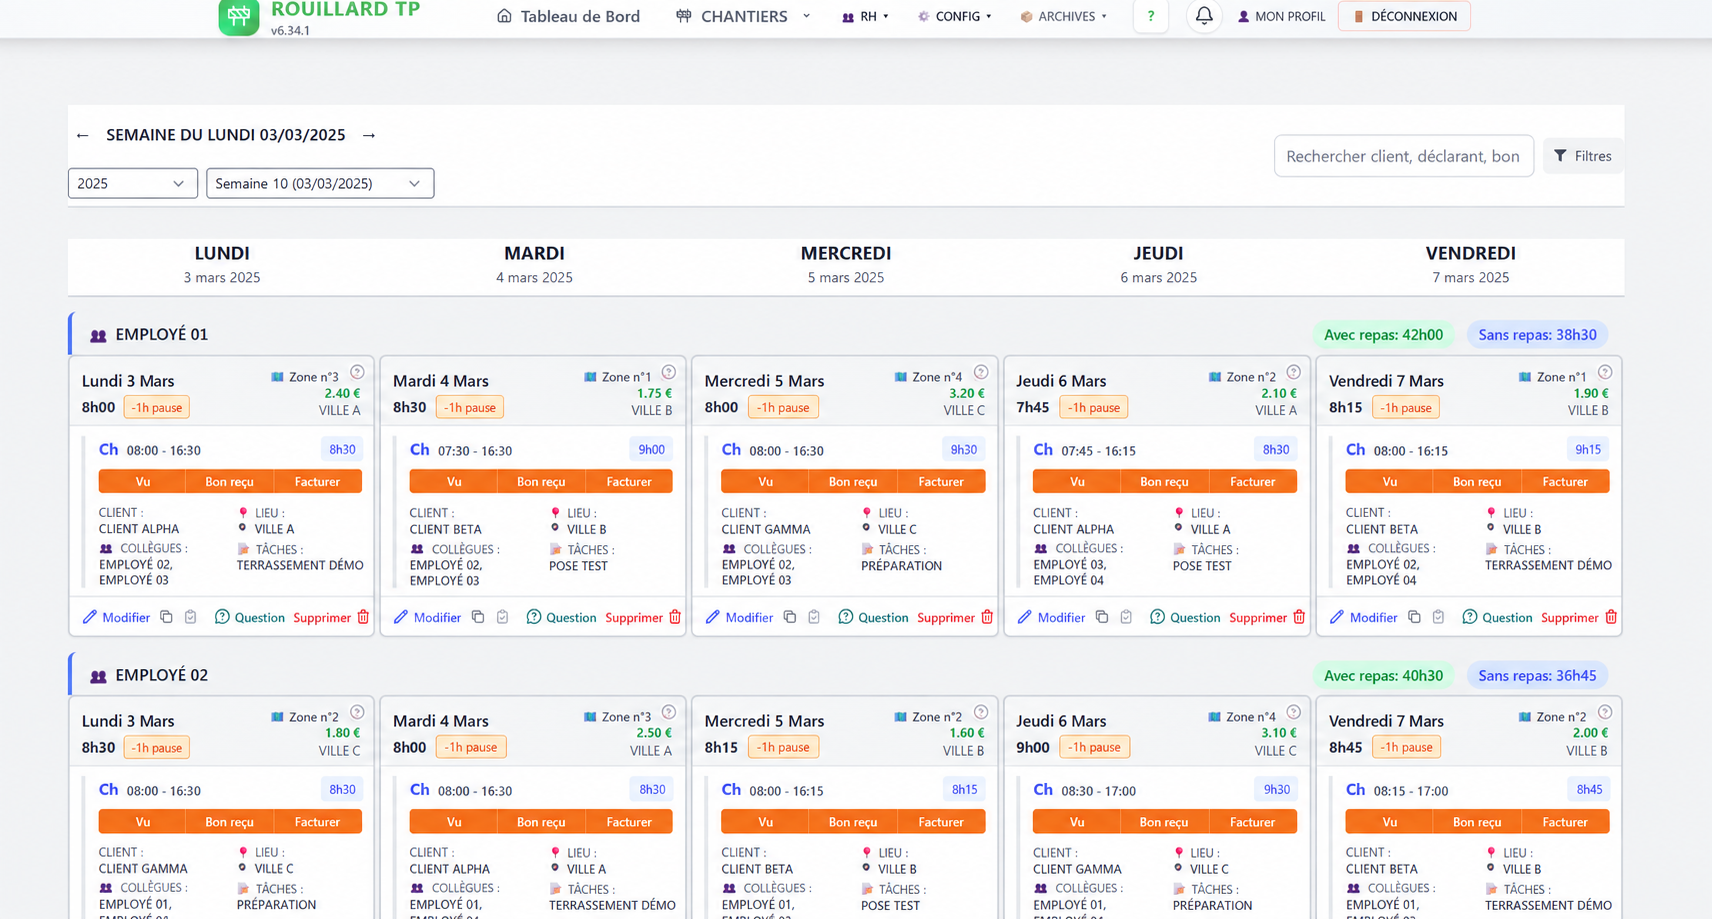Viewport: 1712px width, 919px height.
Task: Duplicate Employé 01's Mercredi 5 Mars entry (copy icon)
Action: click(790, 617)
